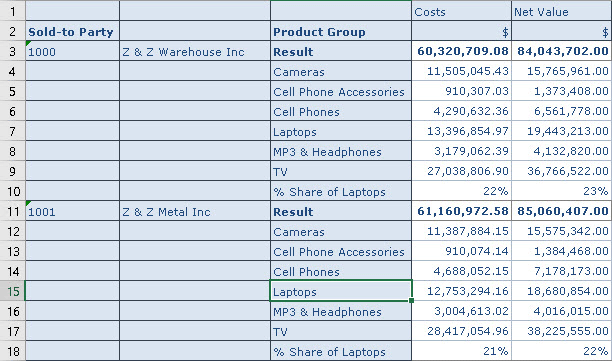Select the Net Value 85,060,407.00 cell
Viewport: 612px width, 361px height.
point(561,211)
